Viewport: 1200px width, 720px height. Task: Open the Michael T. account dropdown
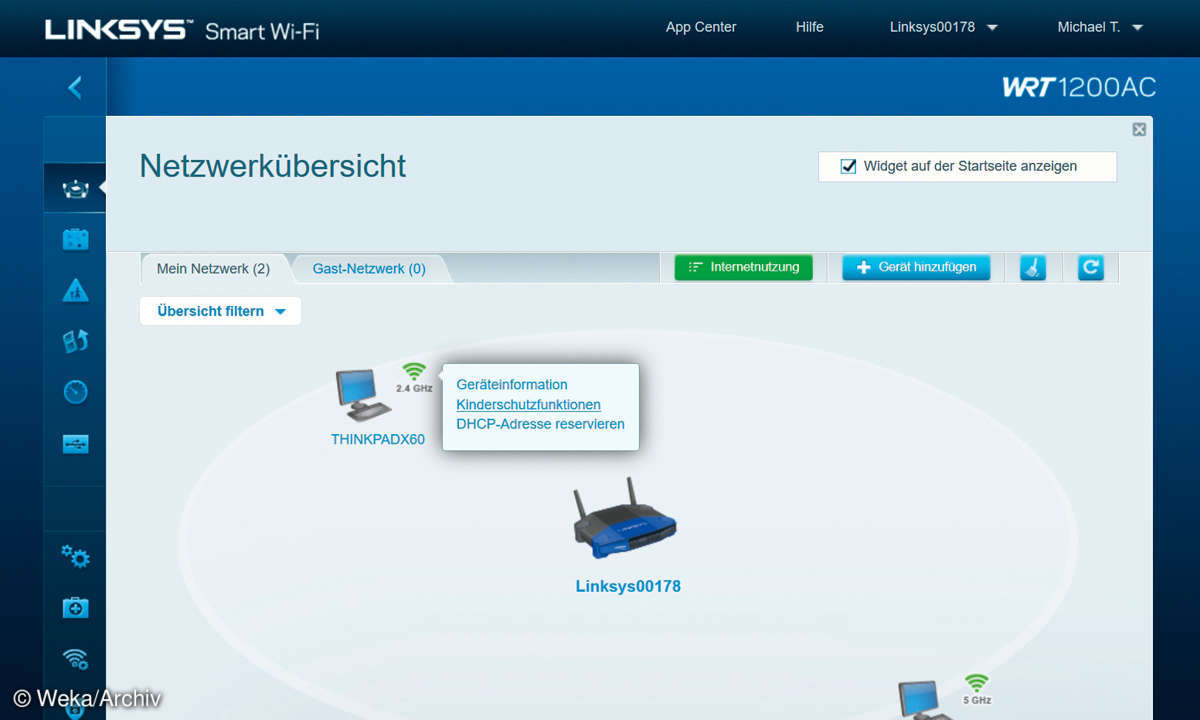[x=1099, y=27]
